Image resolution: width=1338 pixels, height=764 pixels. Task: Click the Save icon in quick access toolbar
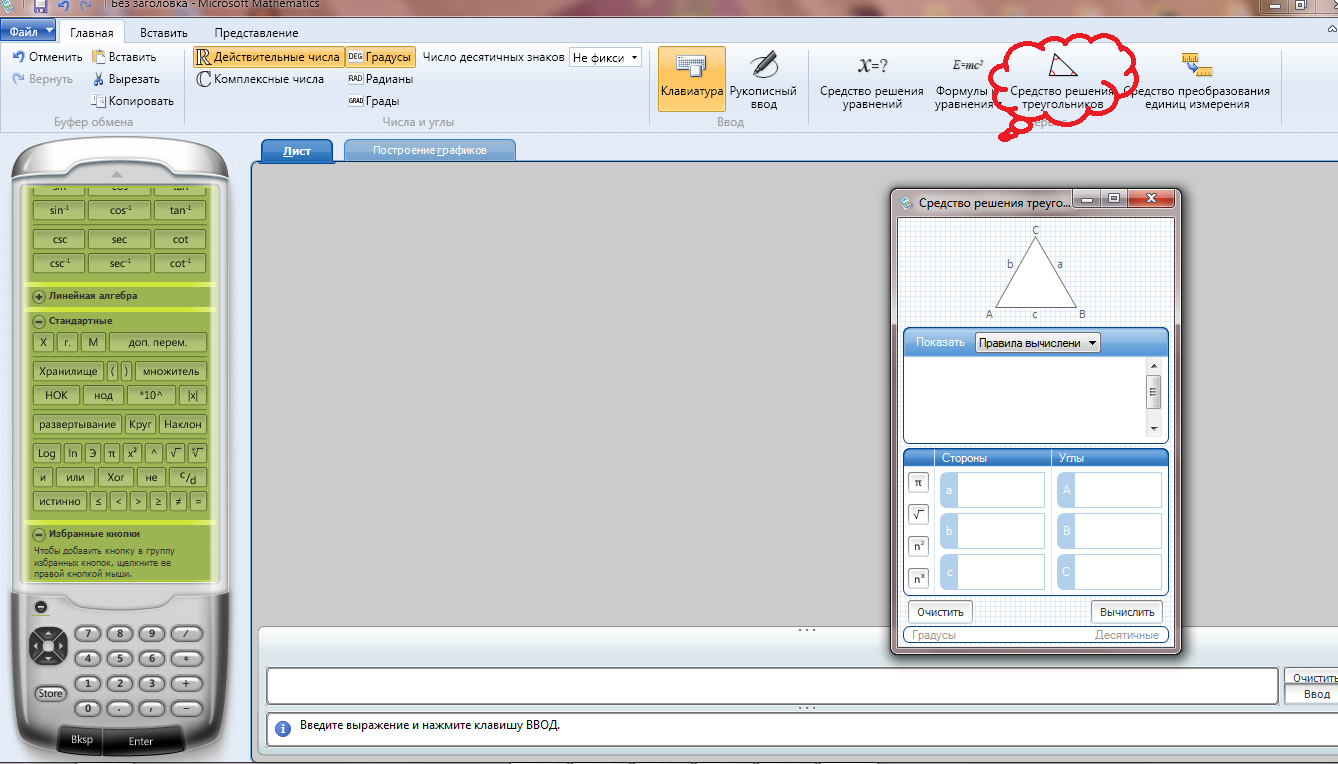pyautogui.click(x=41, y=6)
